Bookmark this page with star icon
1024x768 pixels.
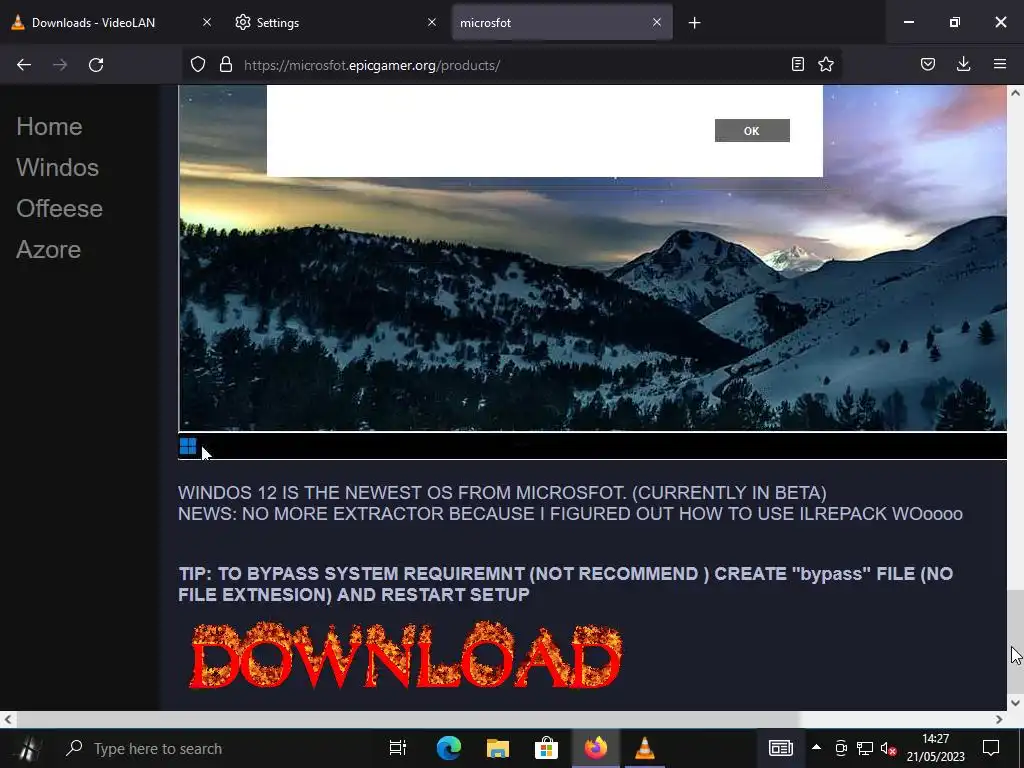click(826, 64)
